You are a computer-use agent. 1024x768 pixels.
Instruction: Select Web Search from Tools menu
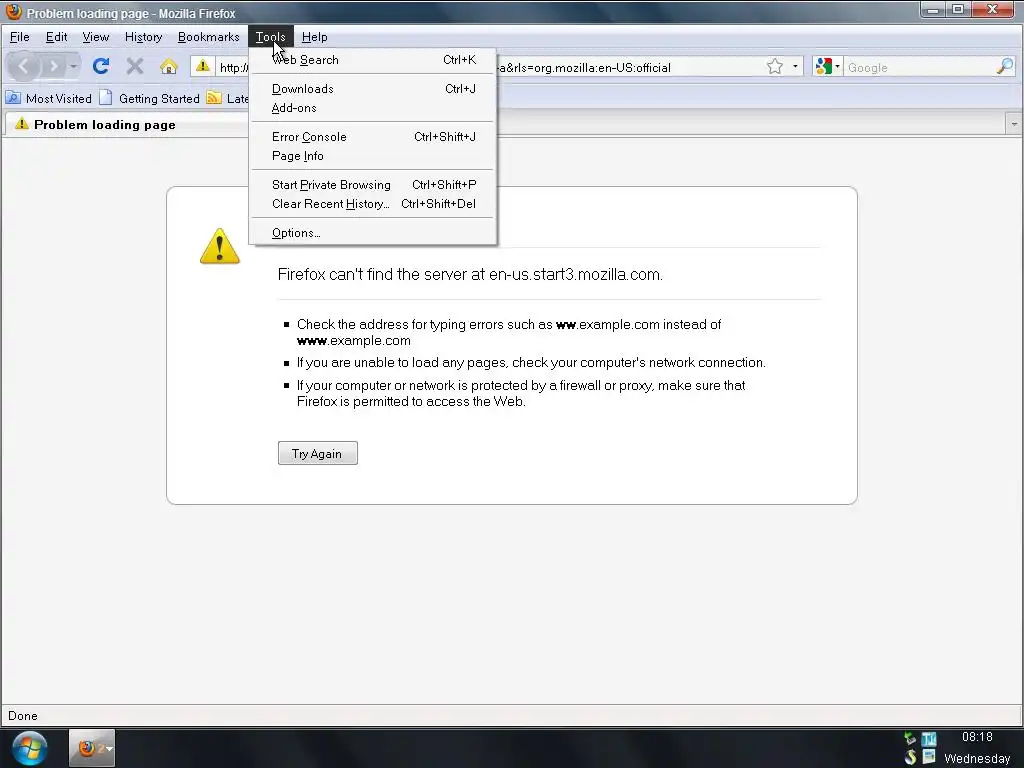pos(373,60)
